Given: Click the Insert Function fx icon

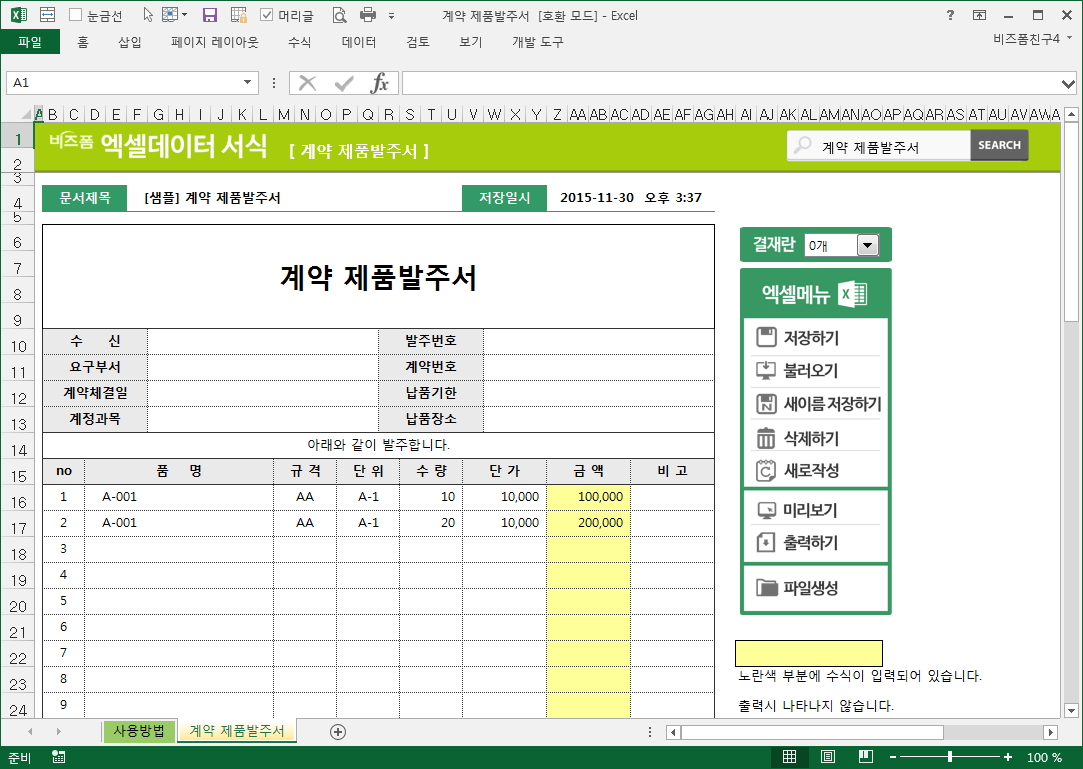Looking at the screenshot, I should click(380, 83).
